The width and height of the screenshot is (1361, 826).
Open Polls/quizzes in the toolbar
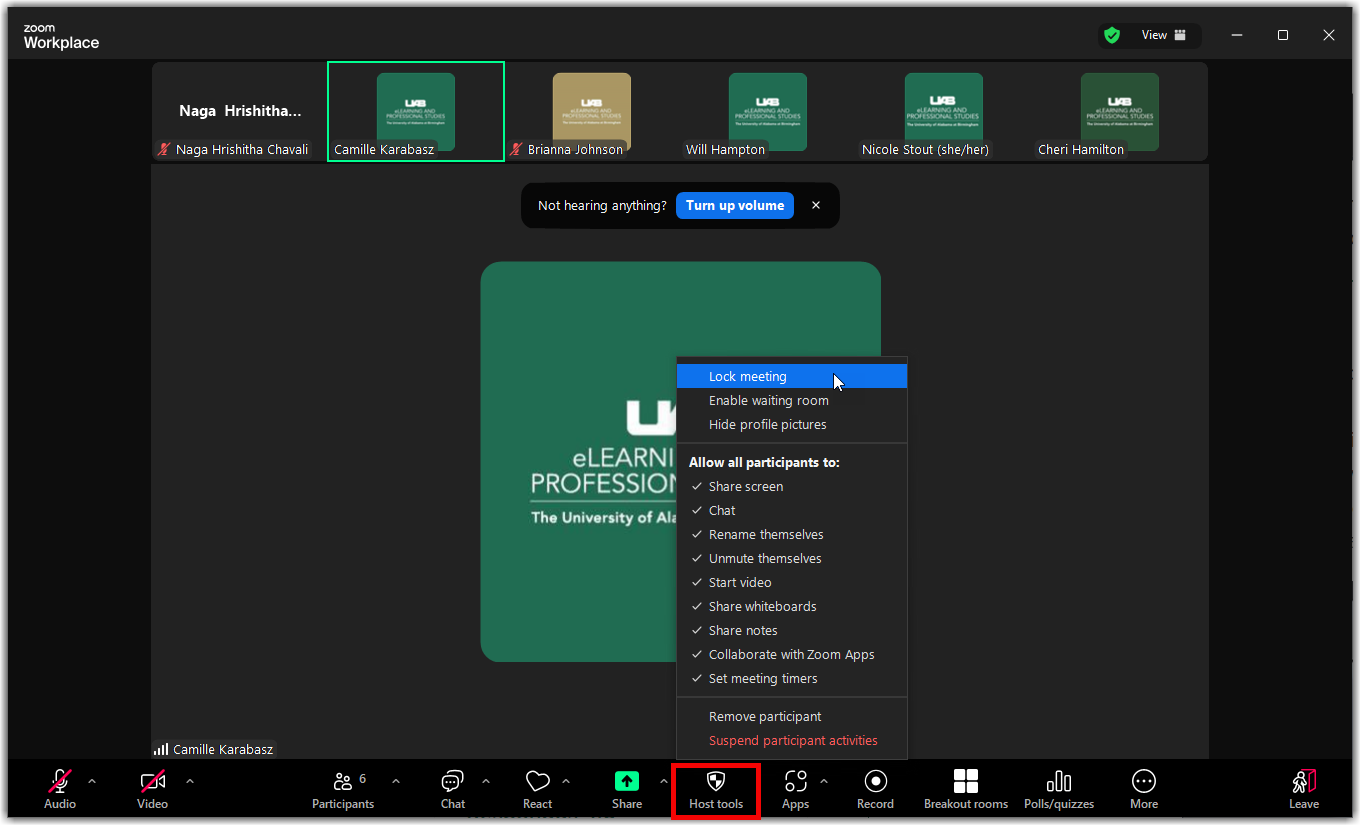point(1058,789)
